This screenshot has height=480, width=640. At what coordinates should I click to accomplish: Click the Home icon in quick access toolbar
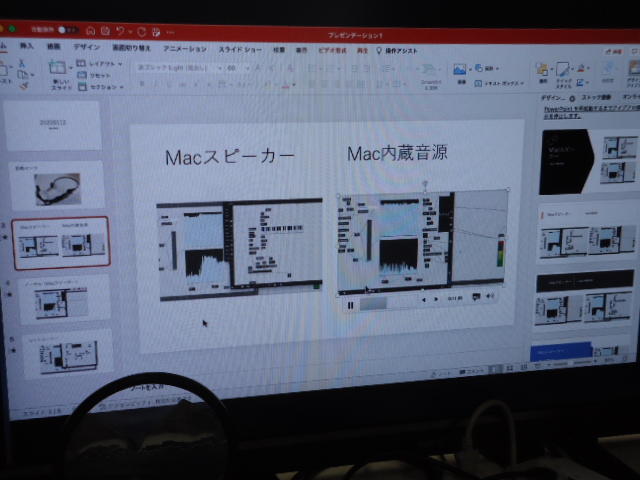point(91,31)
